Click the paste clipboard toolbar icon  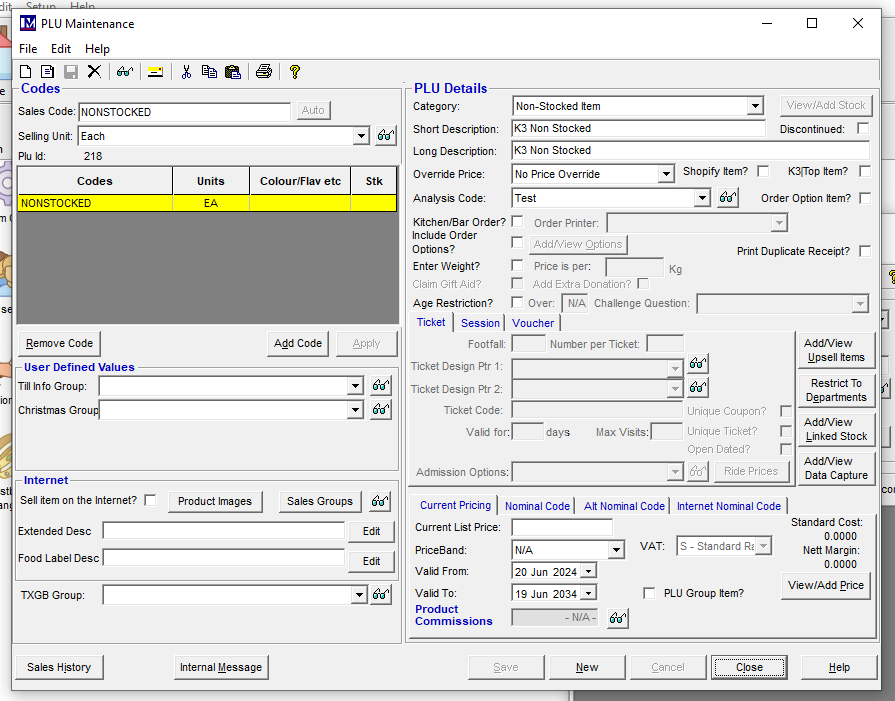point(232,71)
